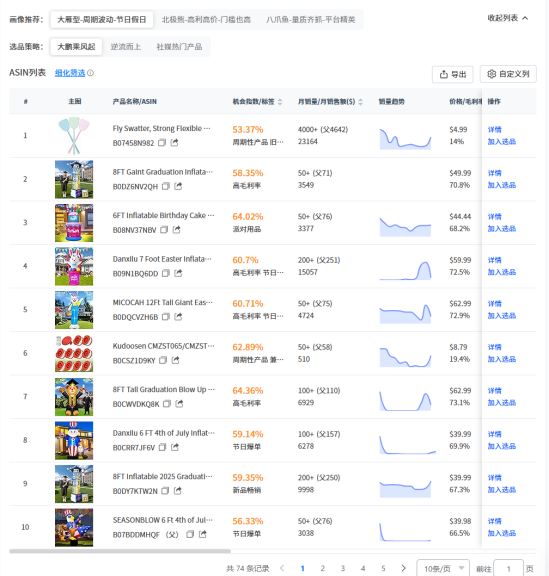This screenshot has width=549, height=576.
Task: Open external link icon for B0DZ6NV2QH
Action: tap(178, 186)
